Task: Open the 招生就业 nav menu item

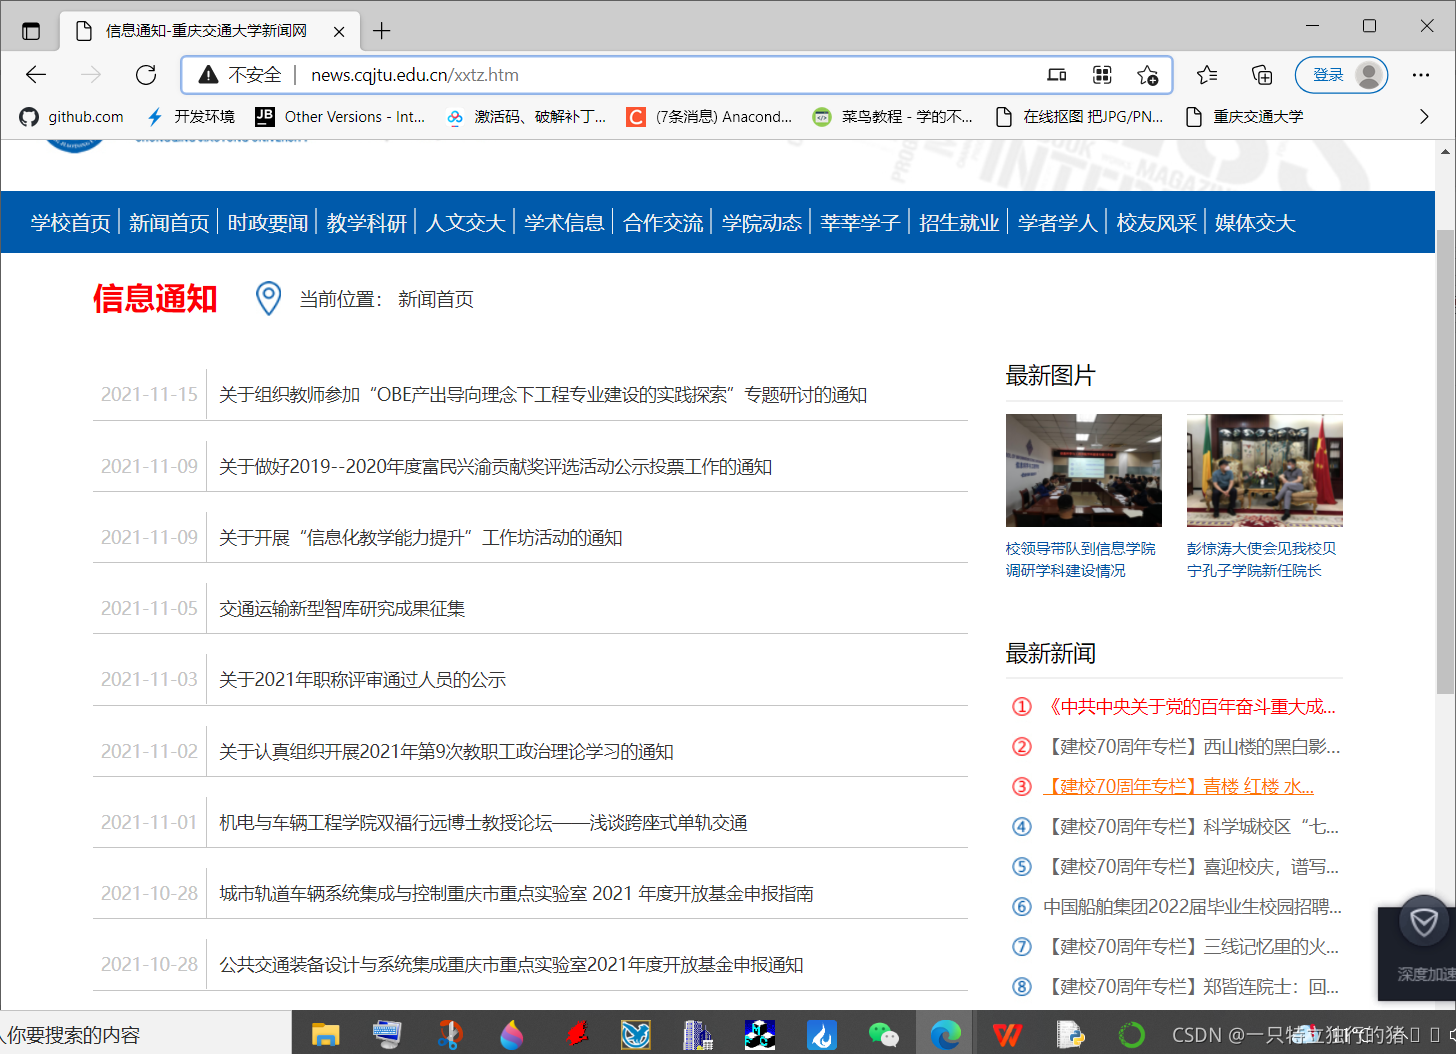Action: pos(960,223)
